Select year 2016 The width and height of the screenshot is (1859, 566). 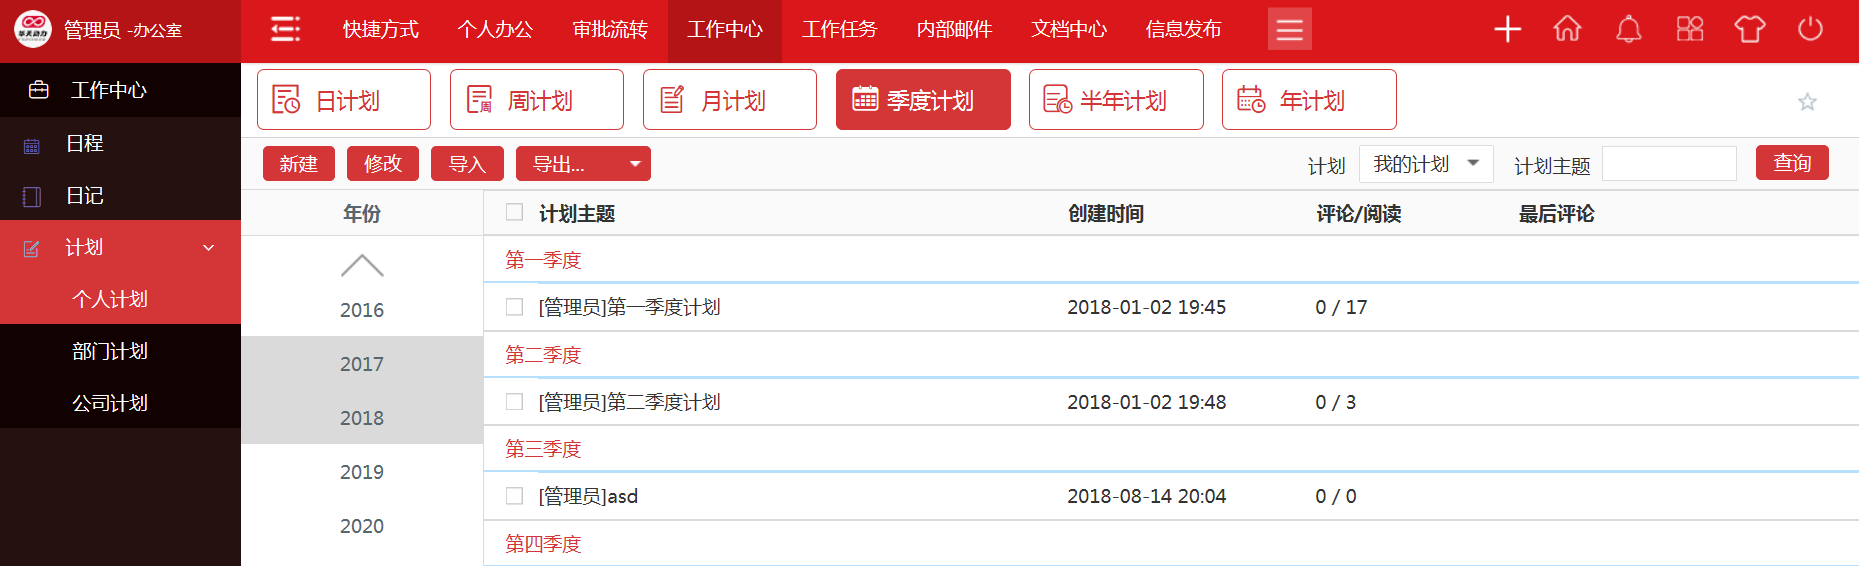(362, 310)
